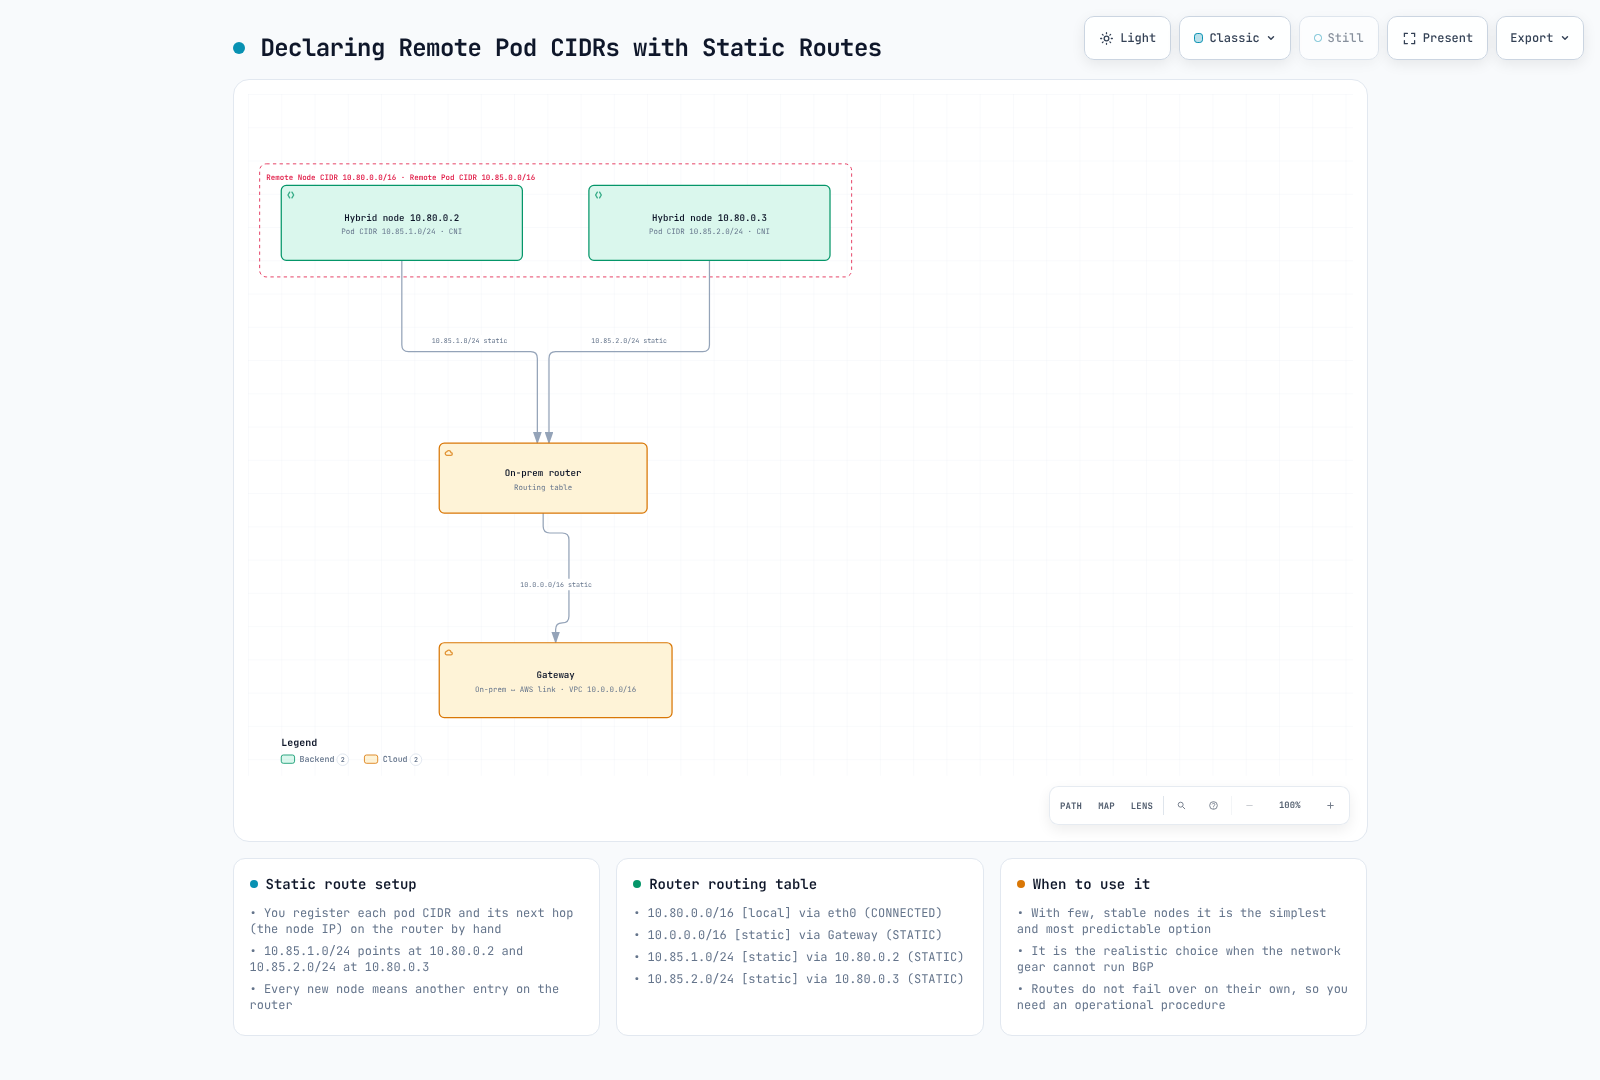The height and width of the screenshot is (1080, 1600).
Task: Click the help question mark icon
Action: tap(1213, 806)
